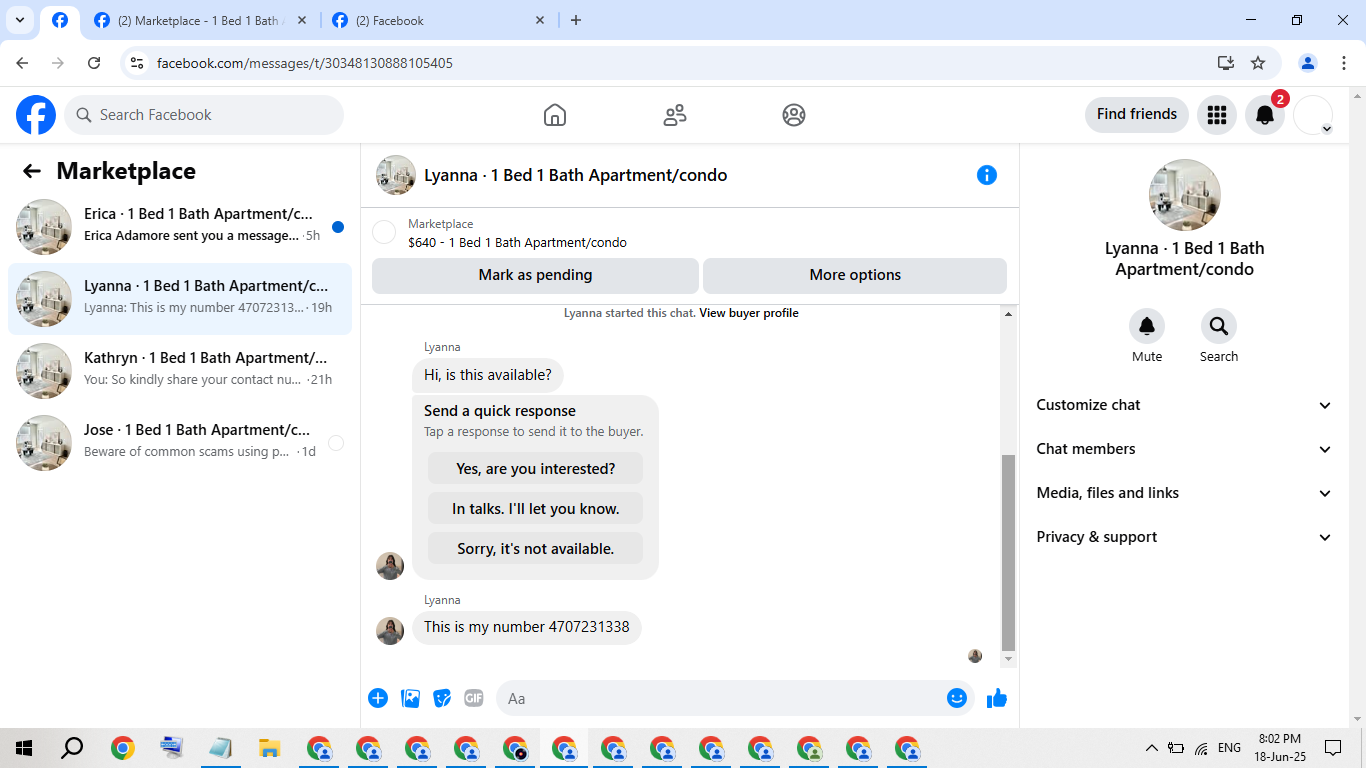Image resolution: width=1366 pixels, height=768 pixels.
Task: Click More options for the listing
Action: point(855,275)
